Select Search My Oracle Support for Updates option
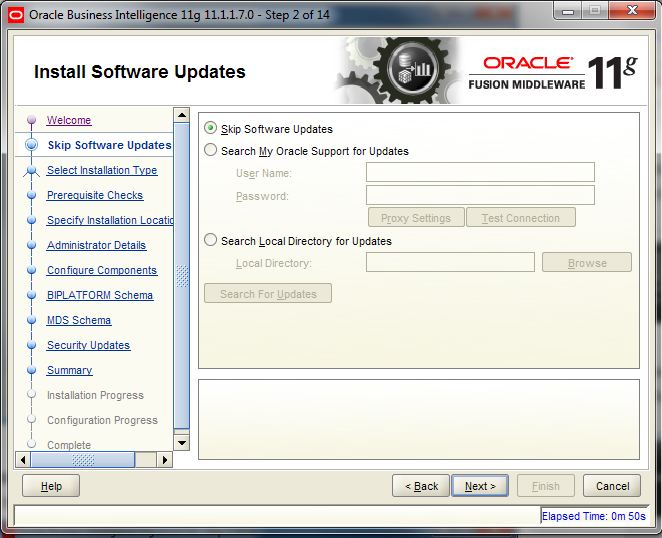662x538 pixels. 210,150
